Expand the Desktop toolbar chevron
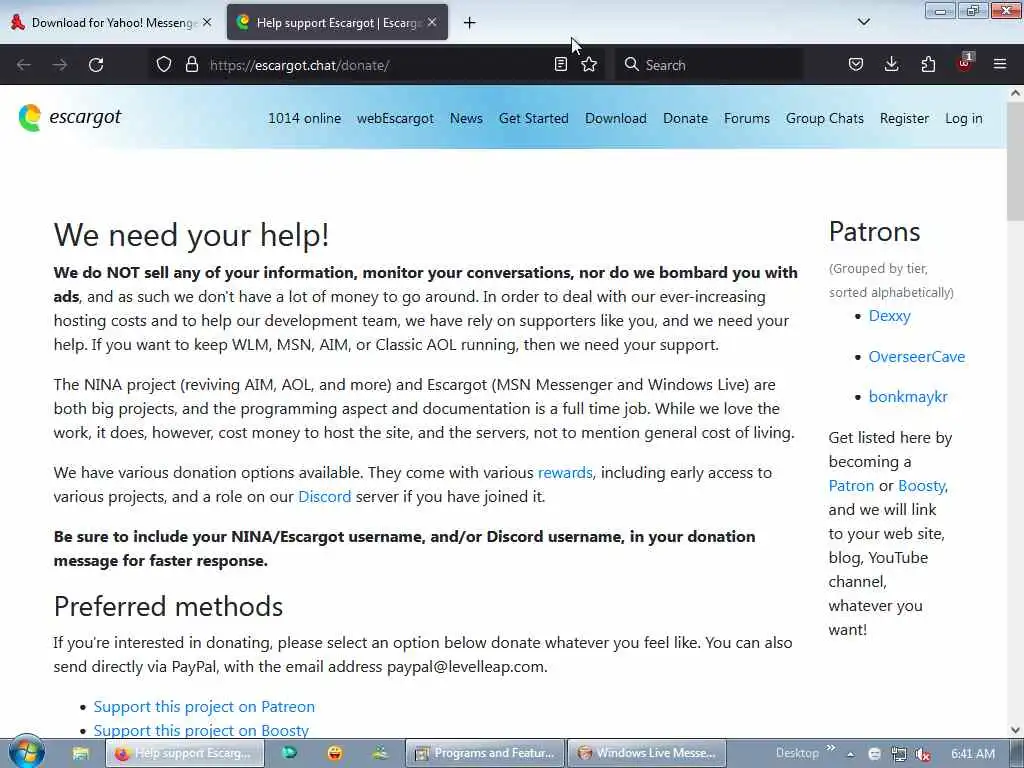Viewport: 1024px width, 768px height. [831, 748]
